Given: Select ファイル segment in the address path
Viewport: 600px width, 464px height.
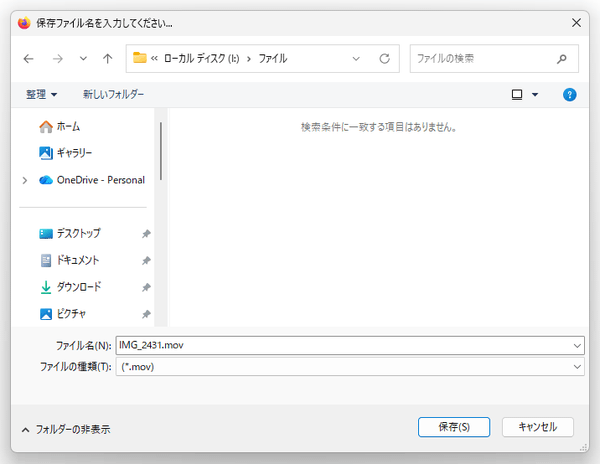Looking at the screenshot, I should coord(273,59).
